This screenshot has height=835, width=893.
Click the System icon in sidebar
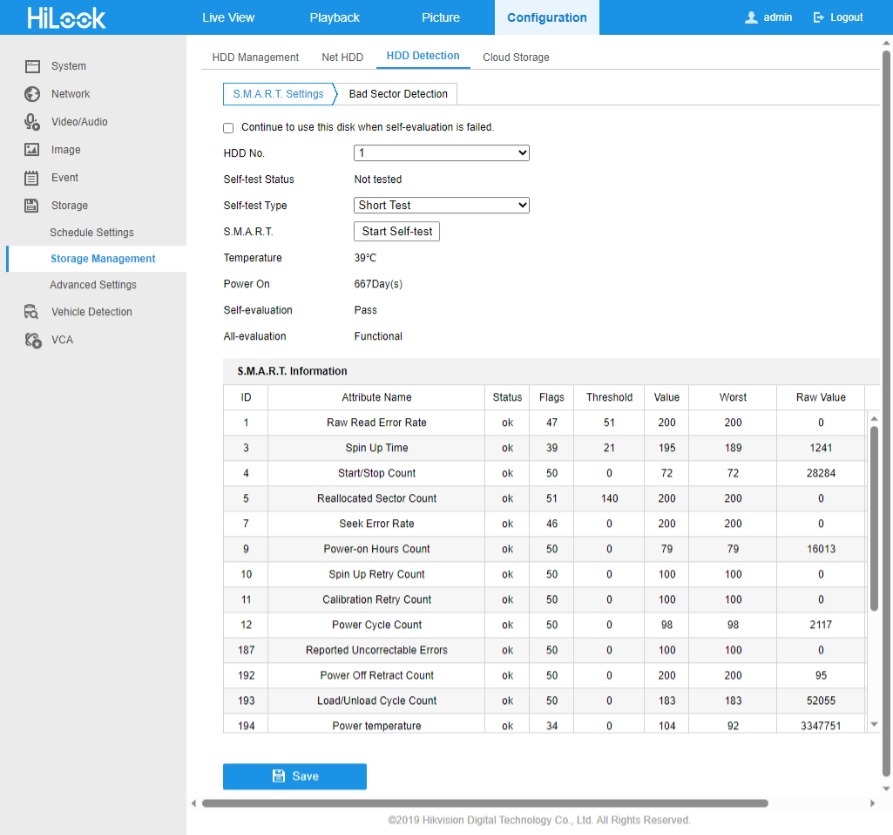click(x=32, y=66)
